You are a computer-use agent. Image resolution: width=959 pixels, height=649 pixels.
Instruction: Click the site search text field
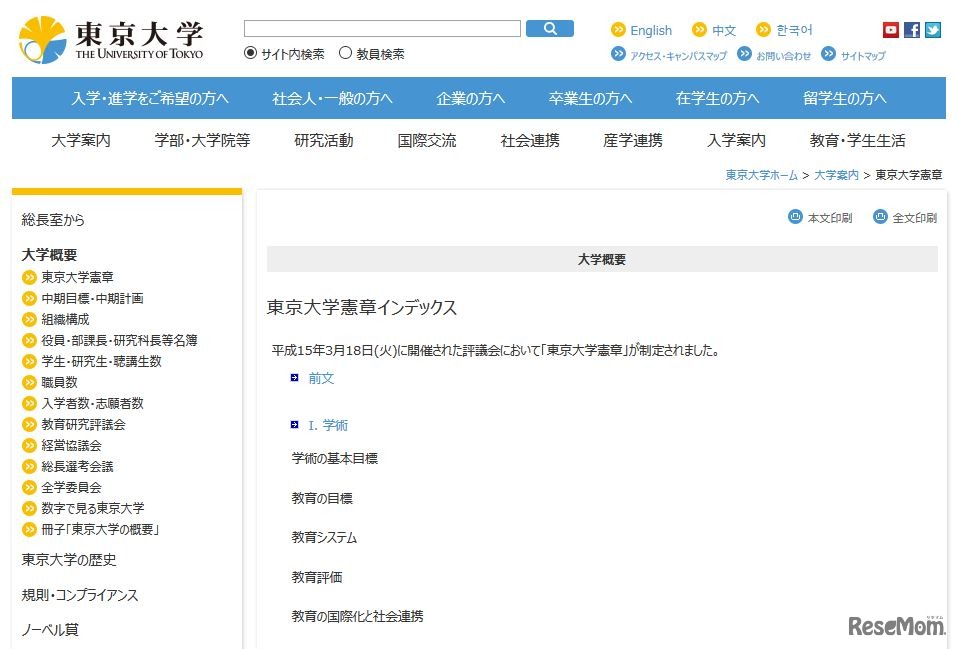[381, 29]
